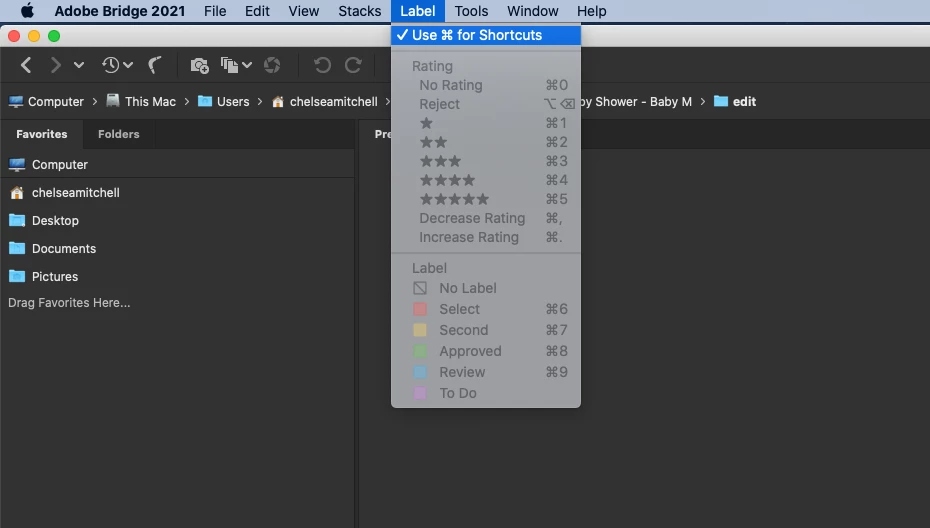Expand chevron before the edit breadcrumb
Screen dimensions: 930x528
[x=703, y=101]
